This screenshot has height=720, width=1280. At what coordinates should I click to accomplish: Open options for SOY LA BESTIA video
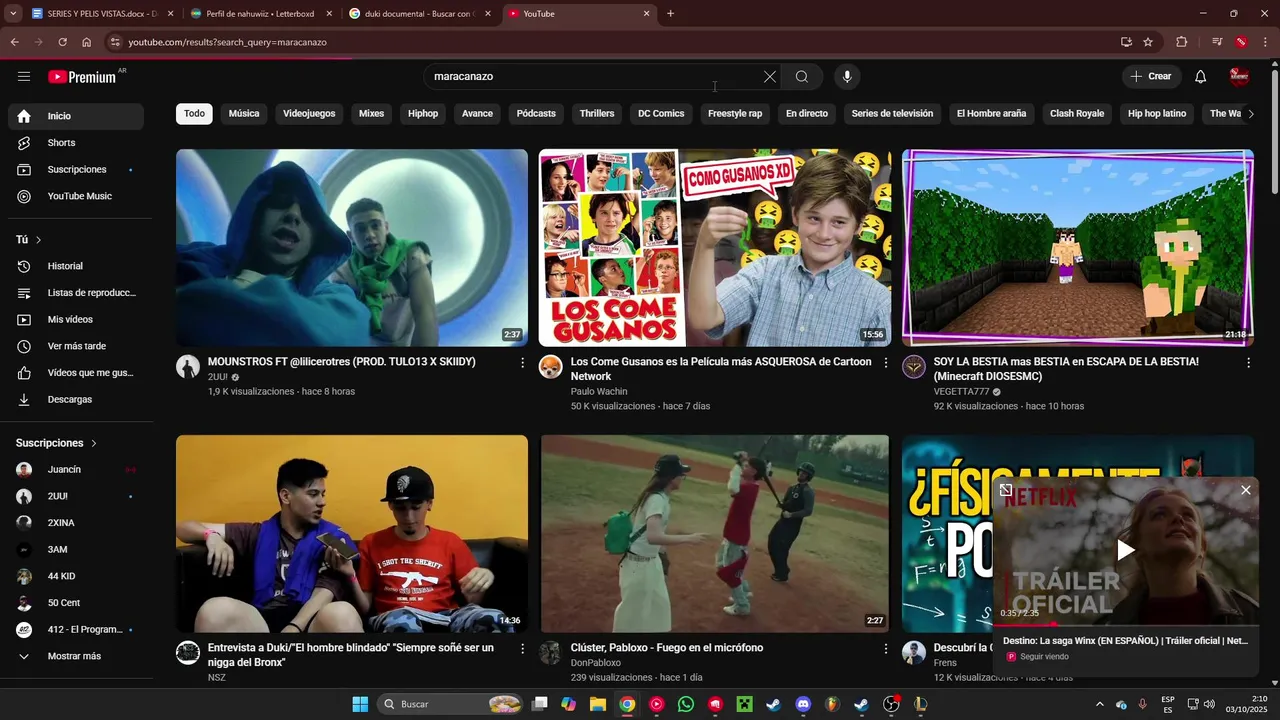[x=1248, y=363]
